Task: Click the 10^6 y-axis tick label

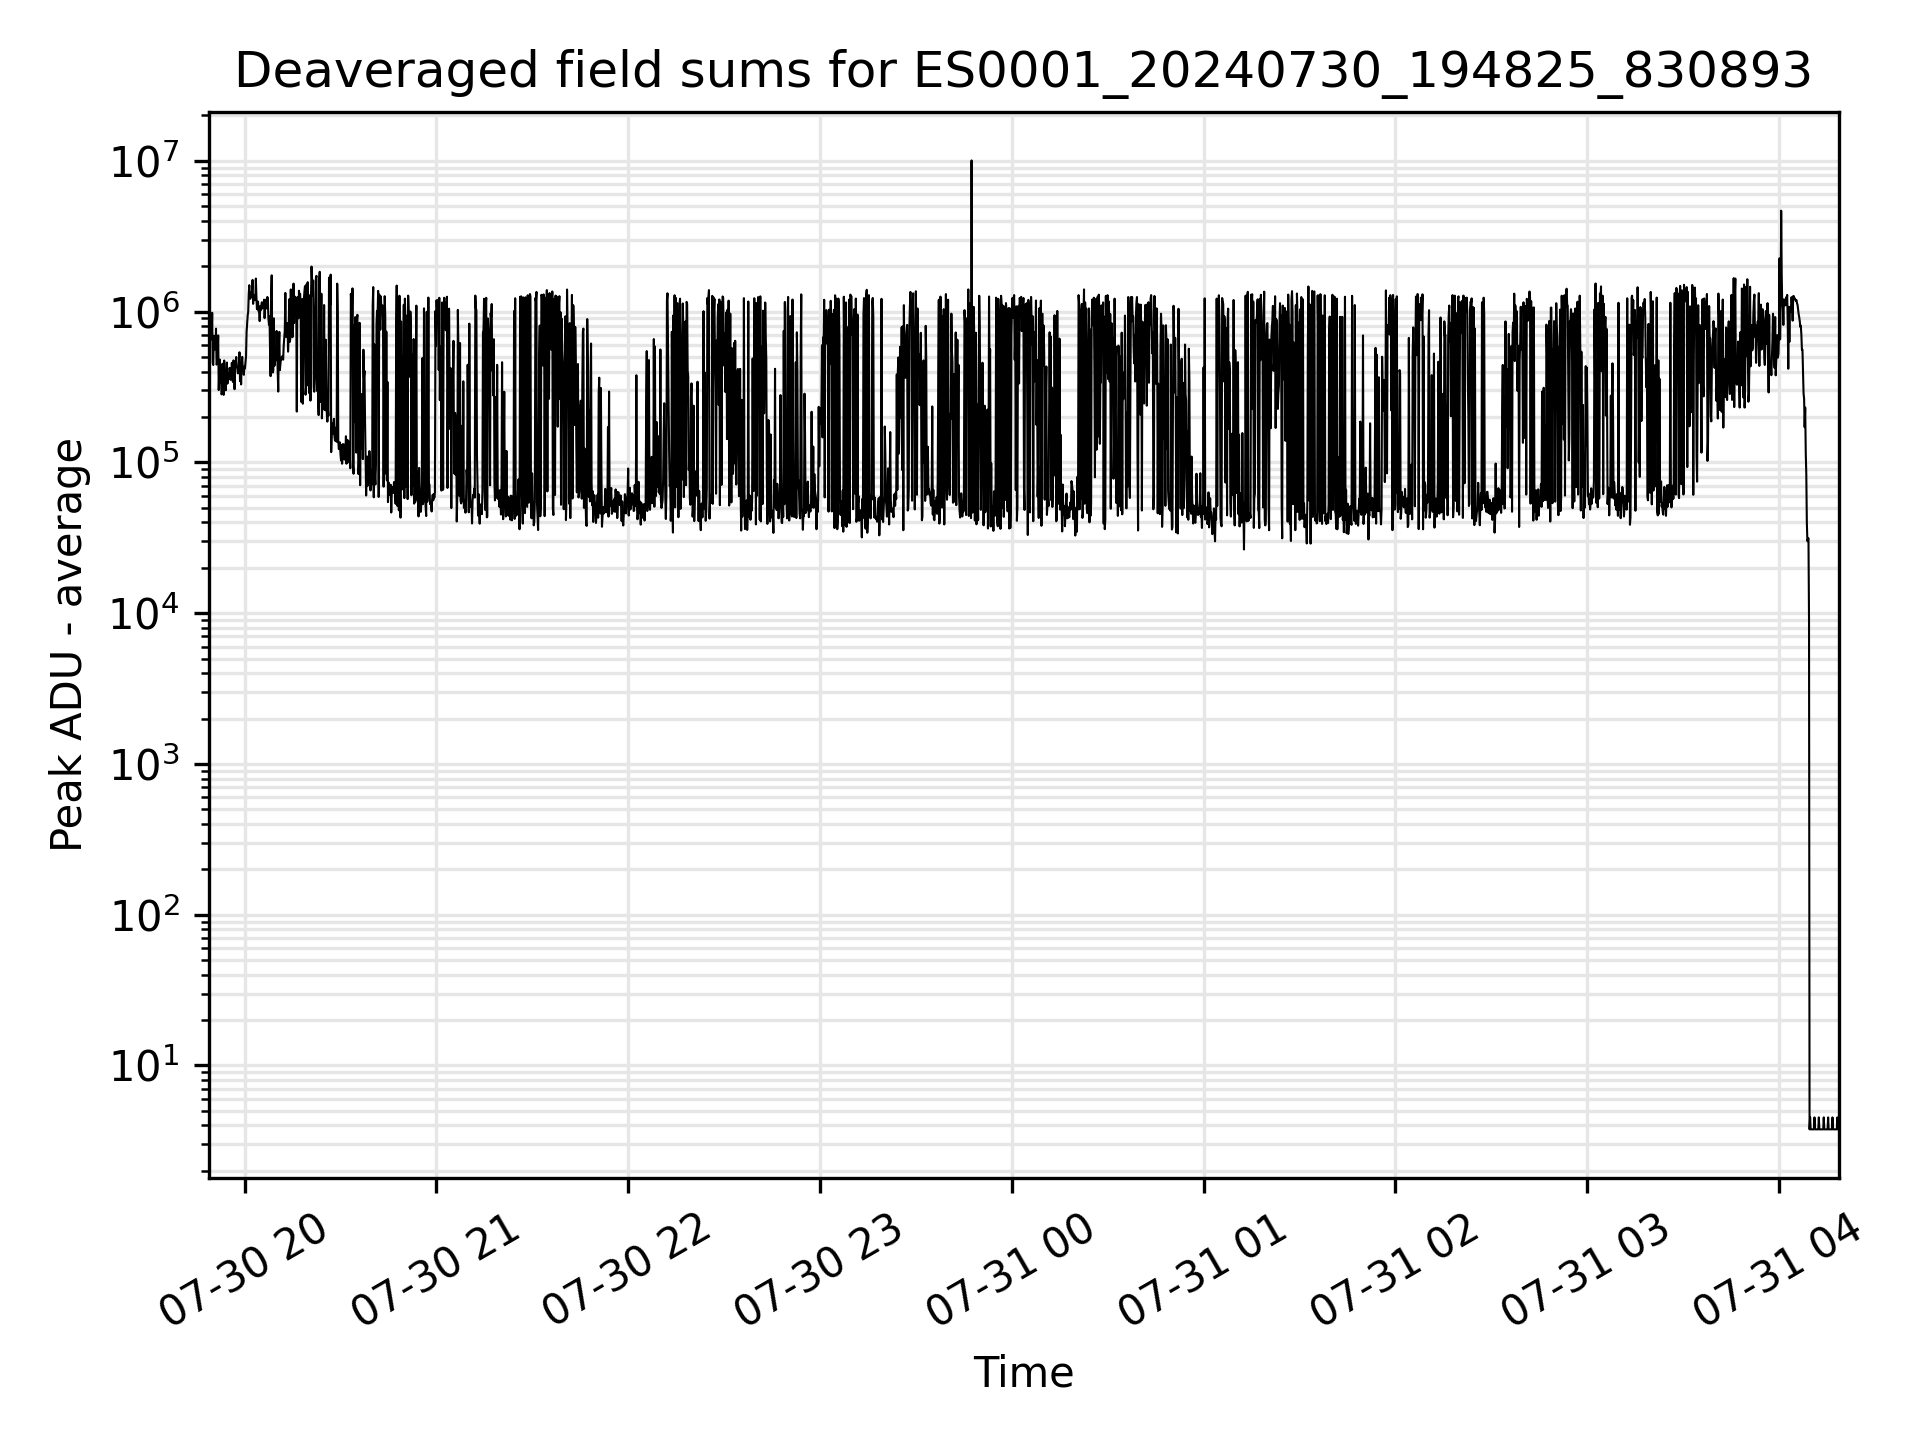Action: (x=147, y=312)
